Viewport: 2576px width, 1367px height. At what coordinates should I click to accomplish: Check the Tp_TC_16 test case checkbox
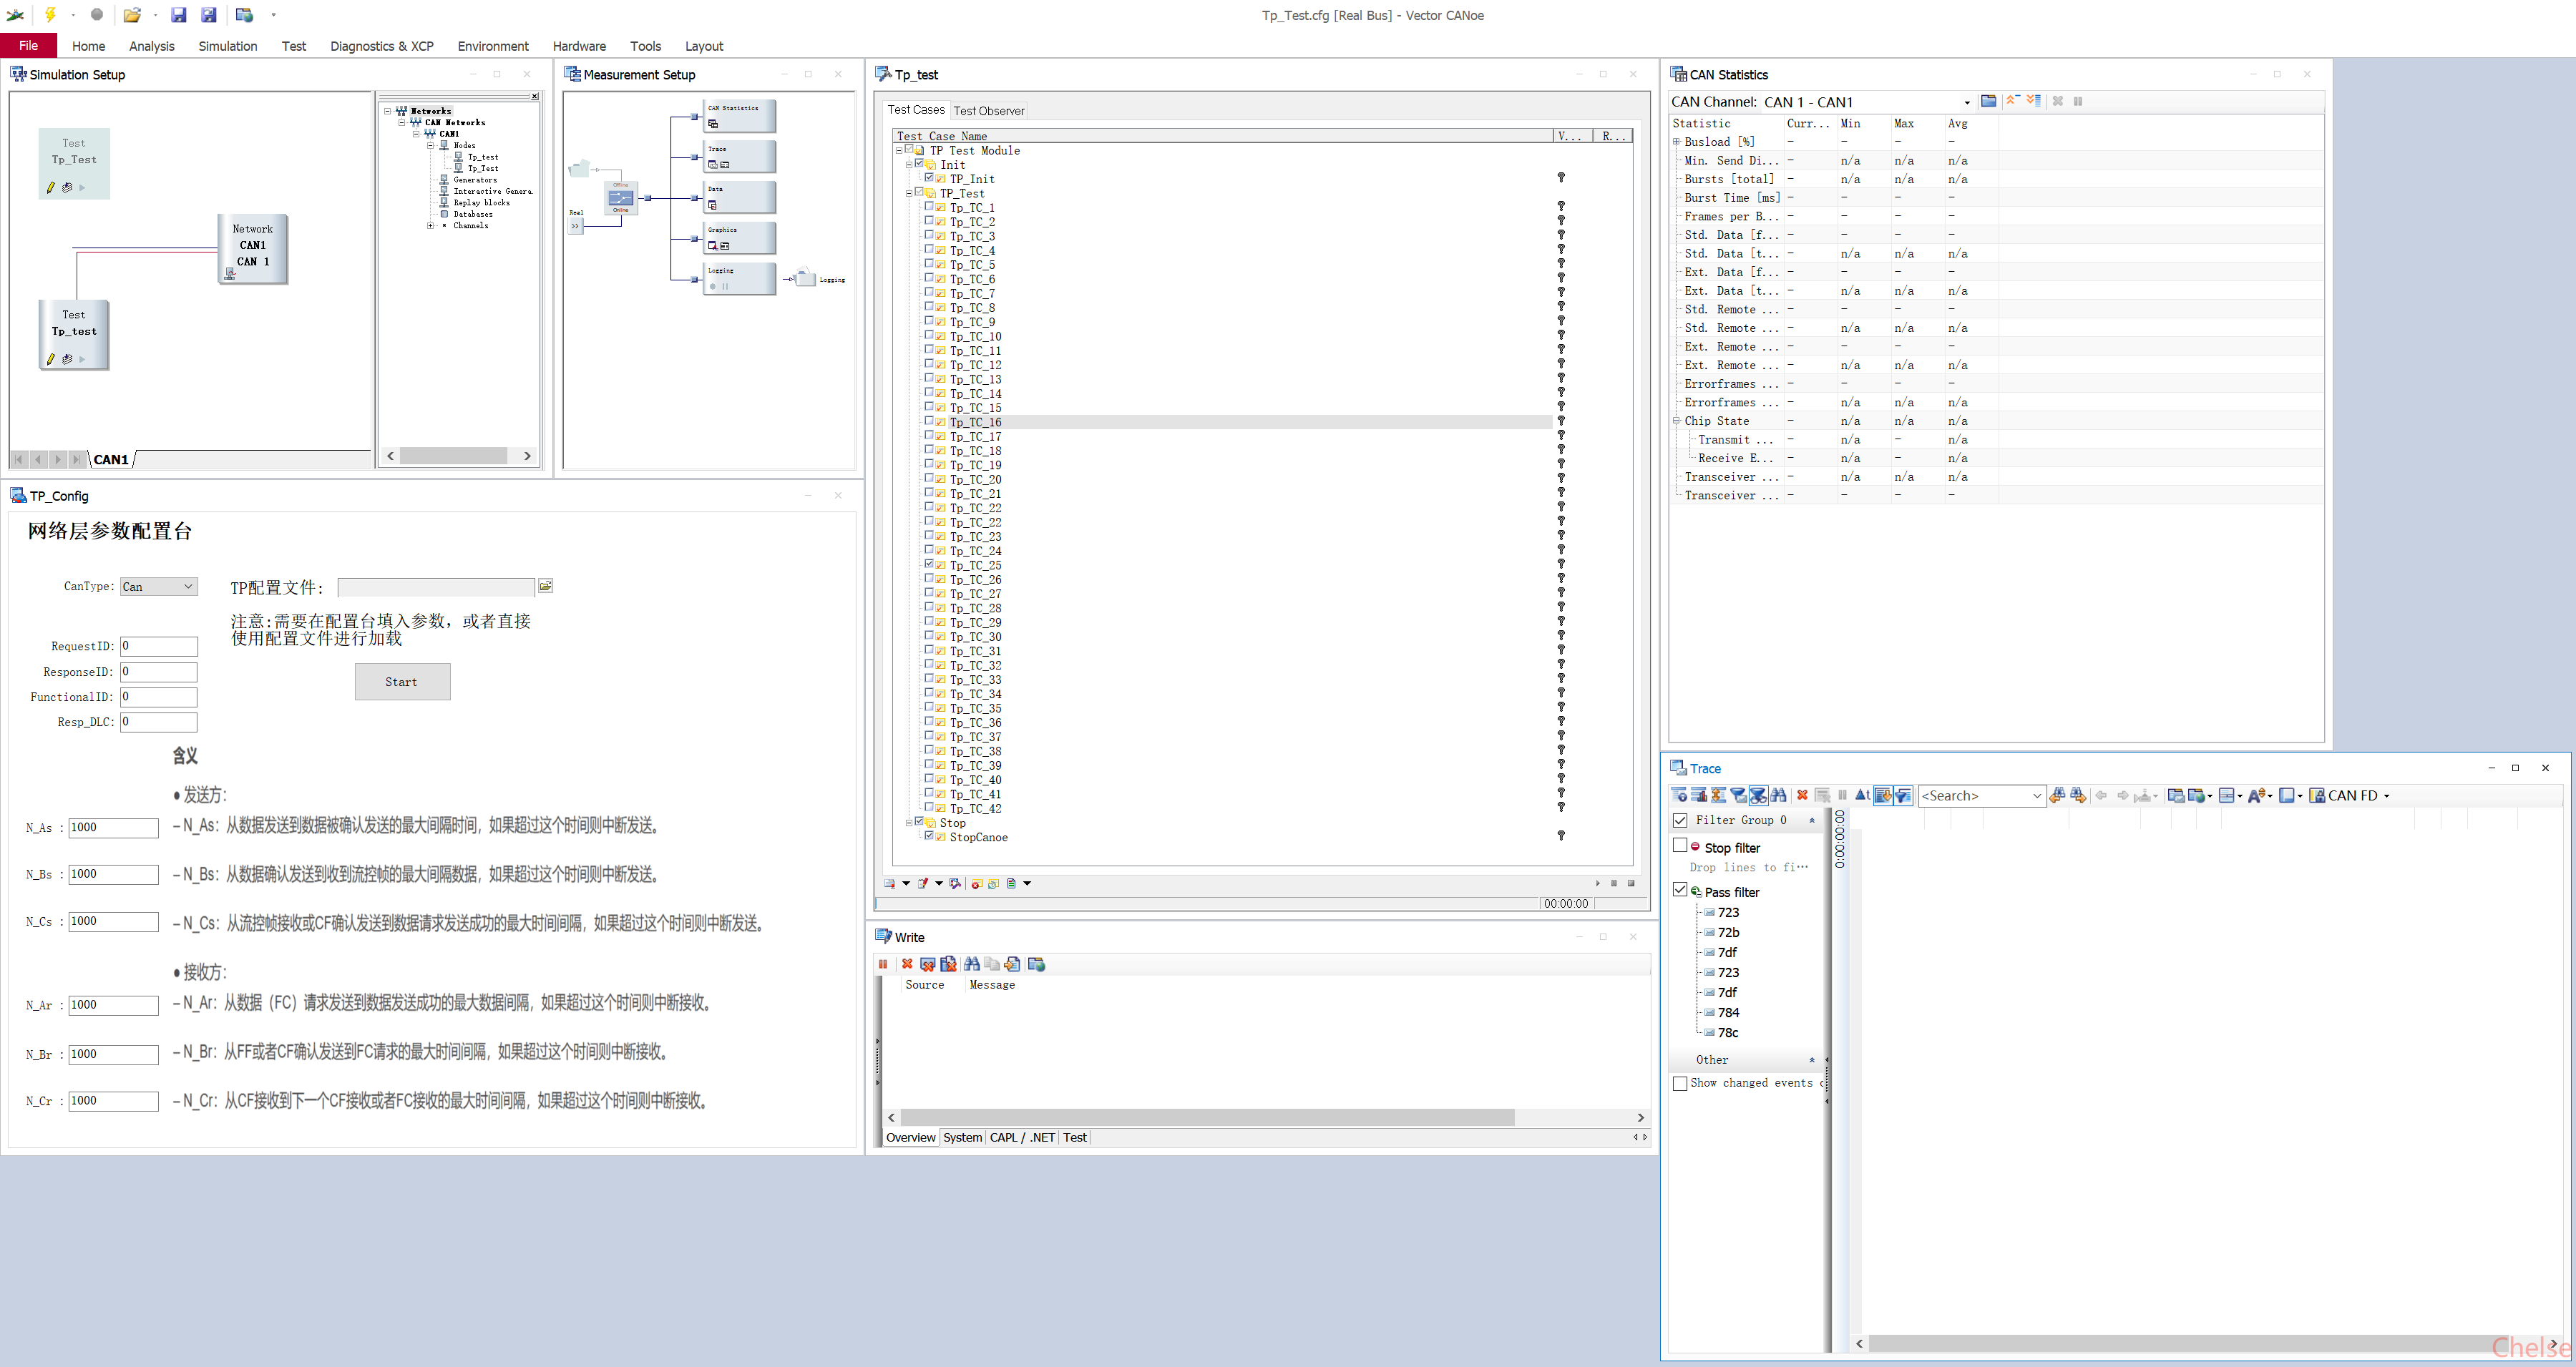pos(929,421)
